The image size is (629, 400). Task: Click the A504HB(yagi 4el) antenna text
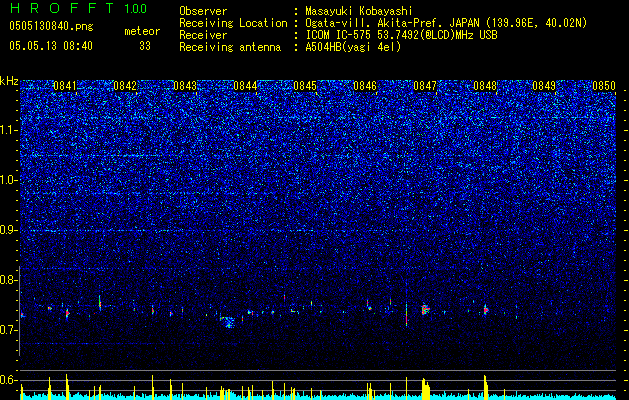tap(353, 47)
